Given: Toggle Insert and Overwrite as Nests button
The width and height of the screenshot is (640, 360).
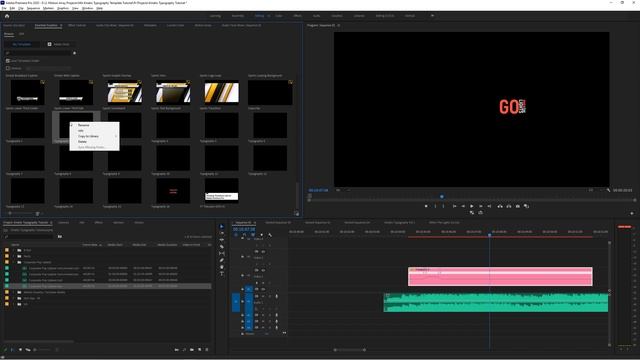Looking at the screenshot, I should click(x=236, y=235).
